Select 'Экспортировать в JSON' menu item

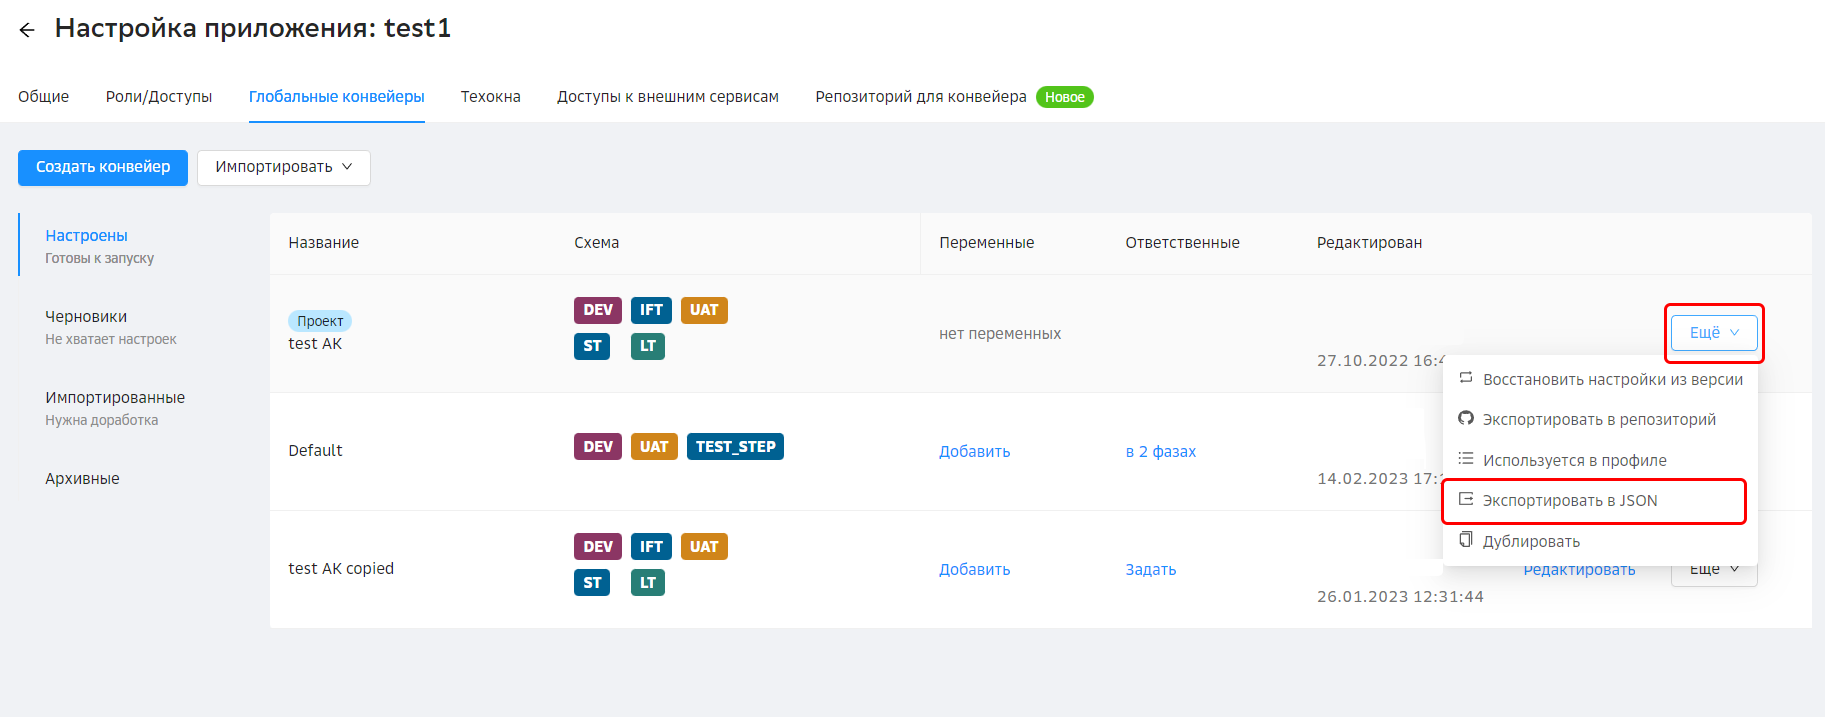coord(1569,501)
